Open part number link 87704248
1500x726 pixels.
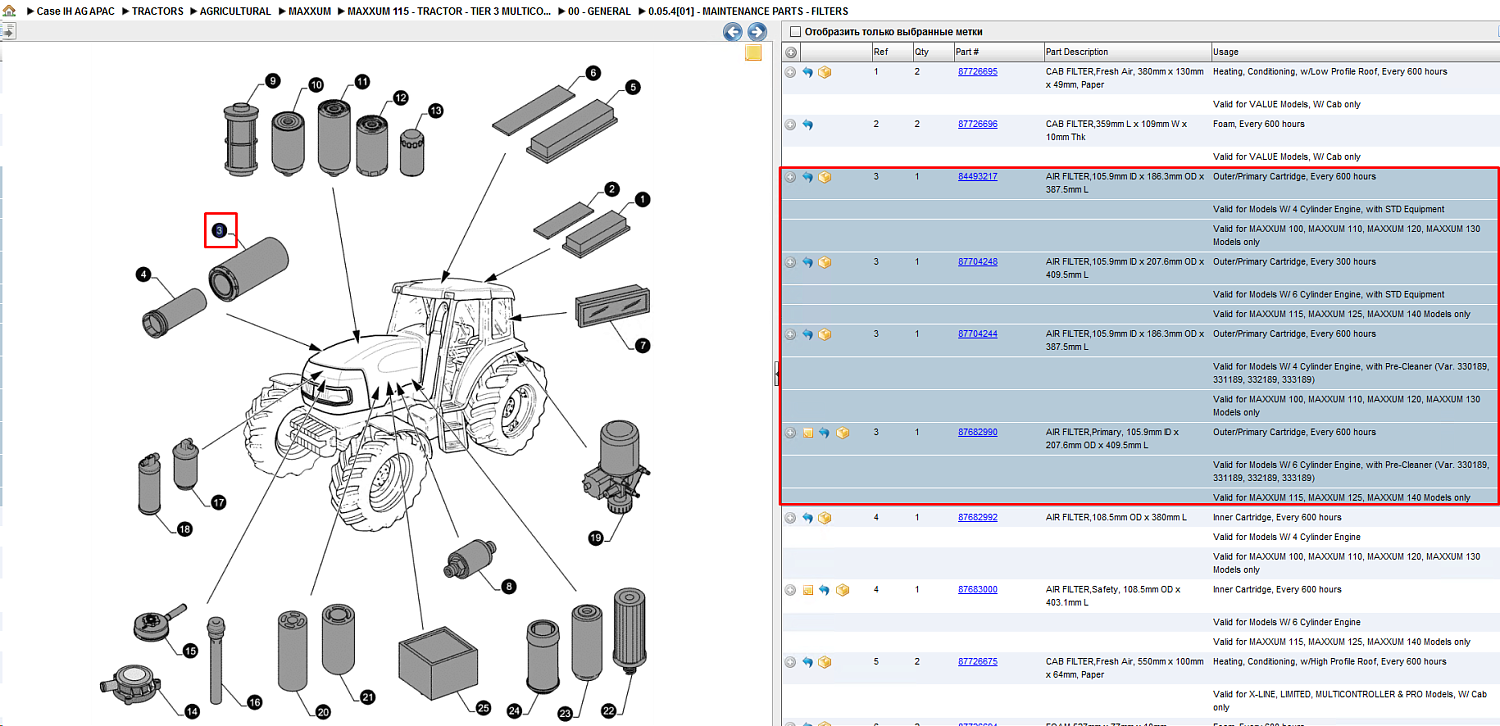tap(977, 262)
